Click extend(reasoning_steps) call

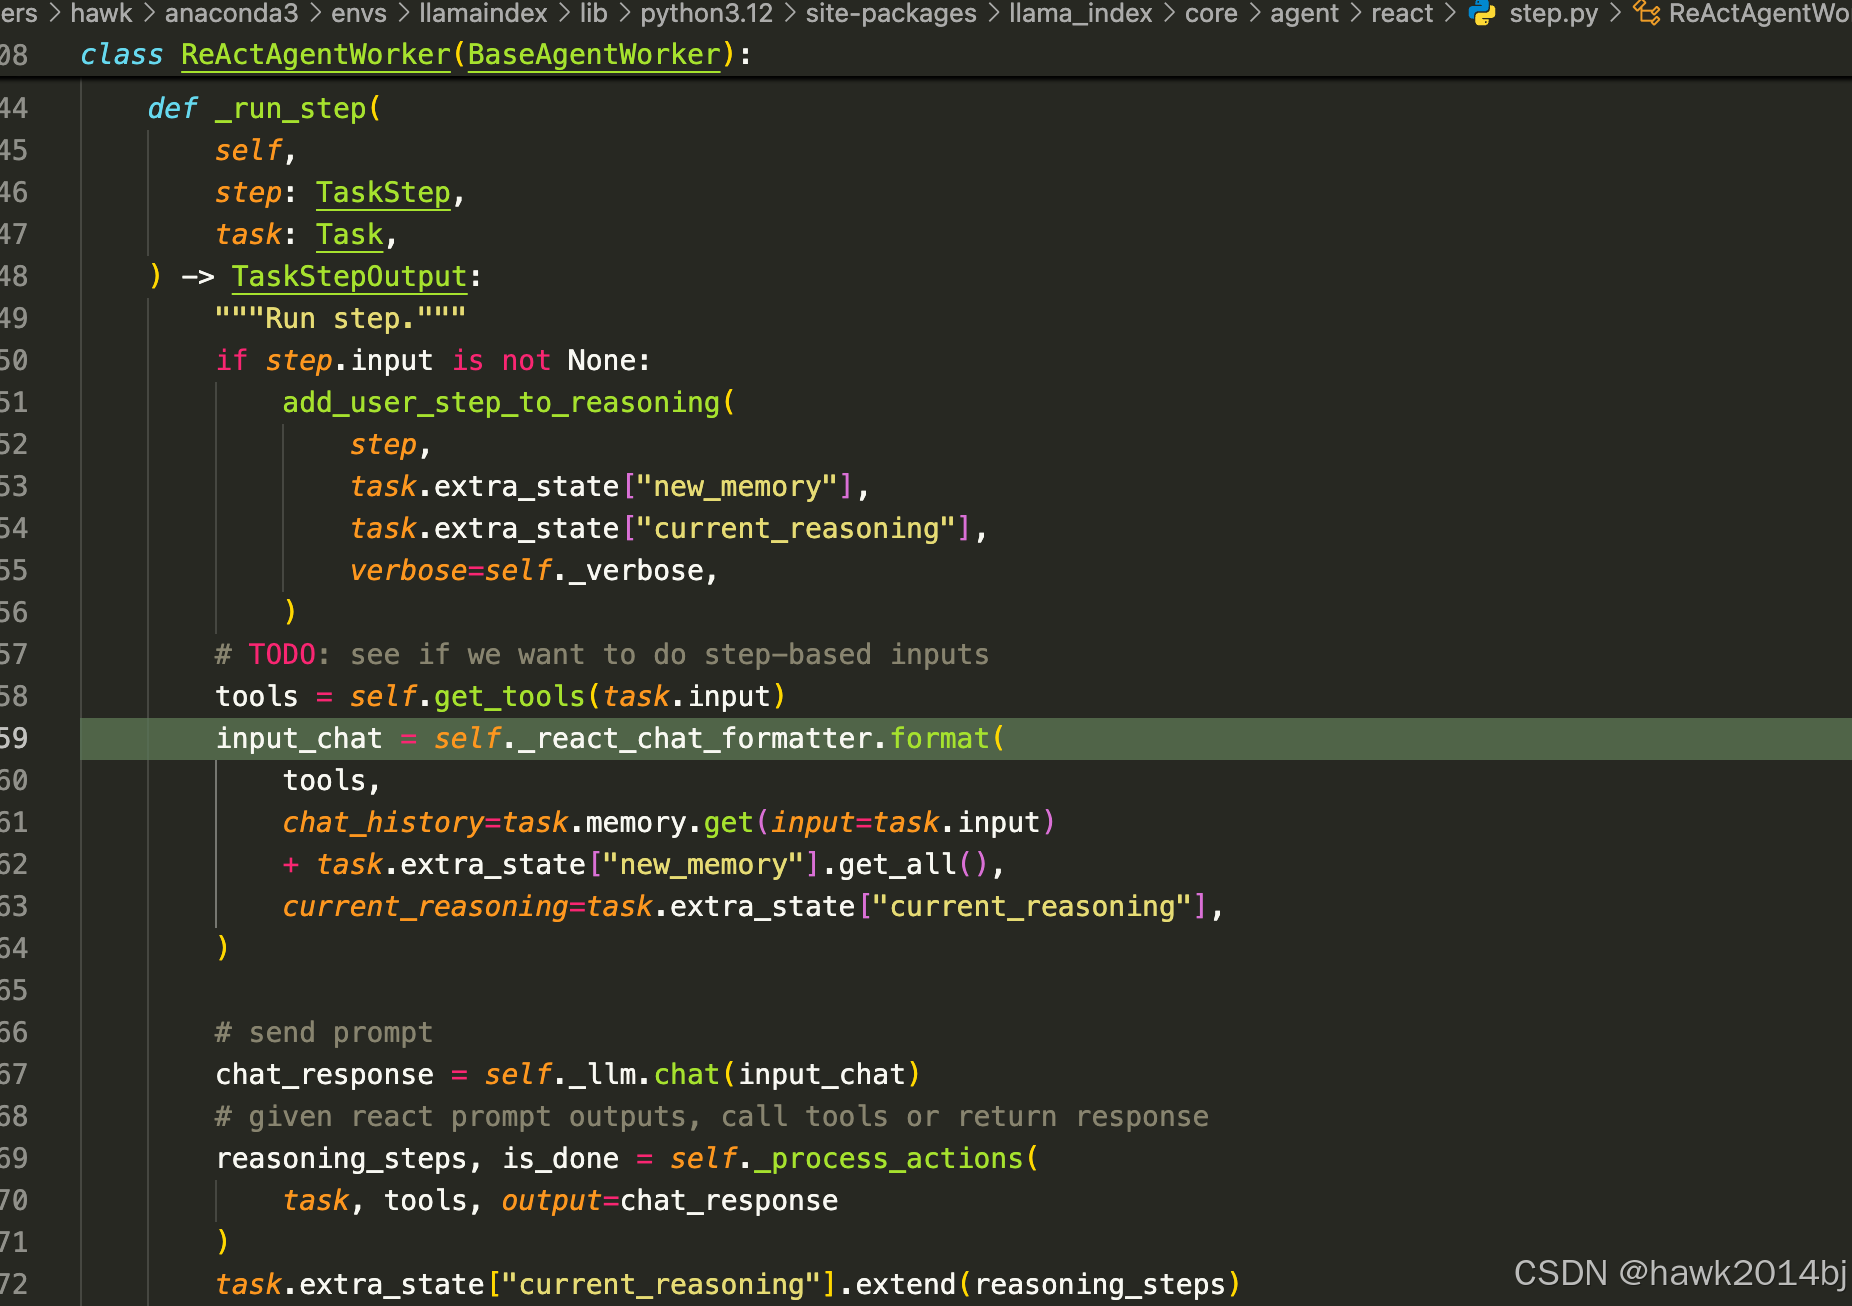(1048, 1284)
